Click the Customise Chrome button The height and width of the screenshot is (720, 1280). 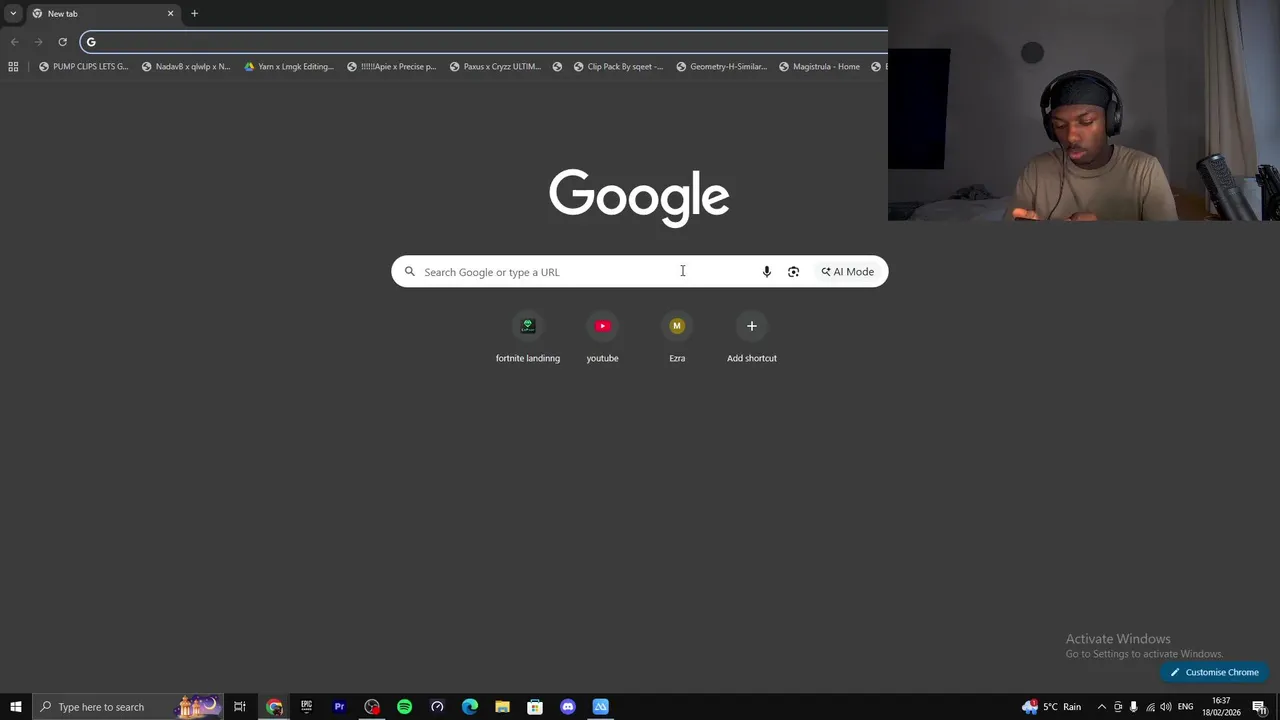[x=1214, y=672]
